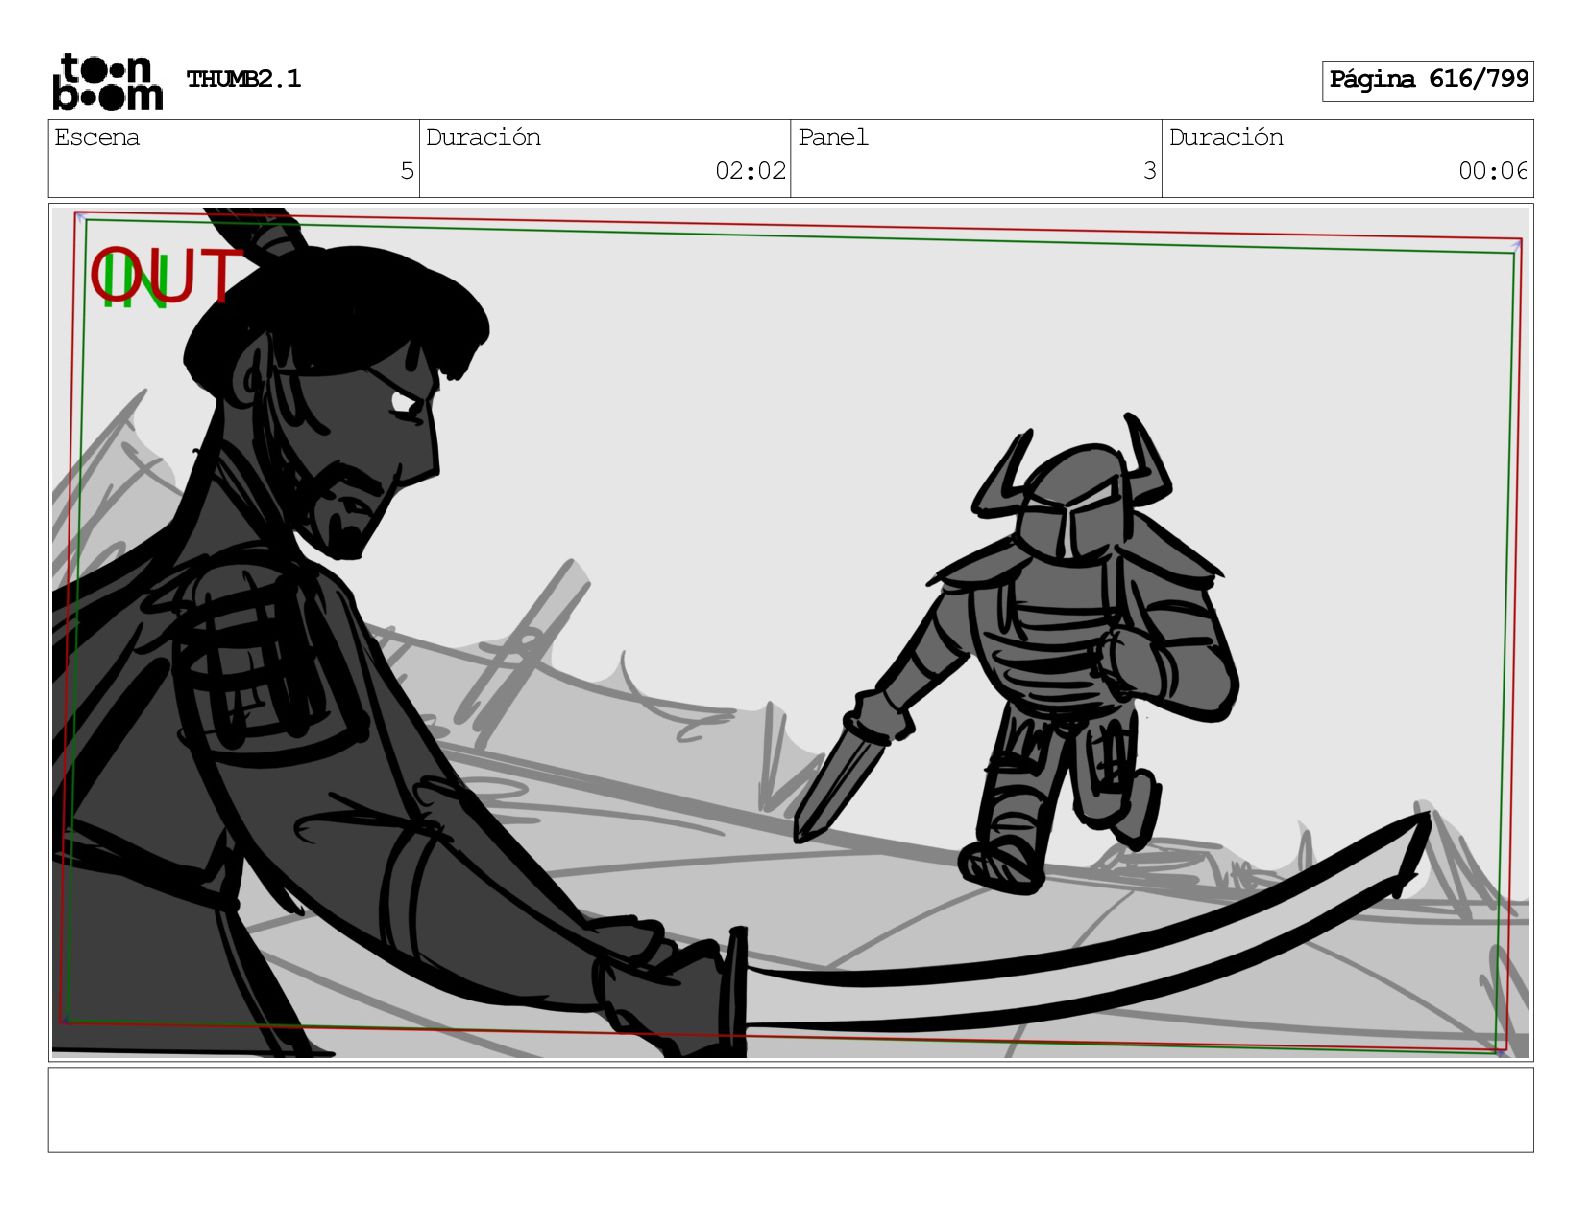Select the scene Duración value 02:02

pyautogui.click(x=750, y=171)
